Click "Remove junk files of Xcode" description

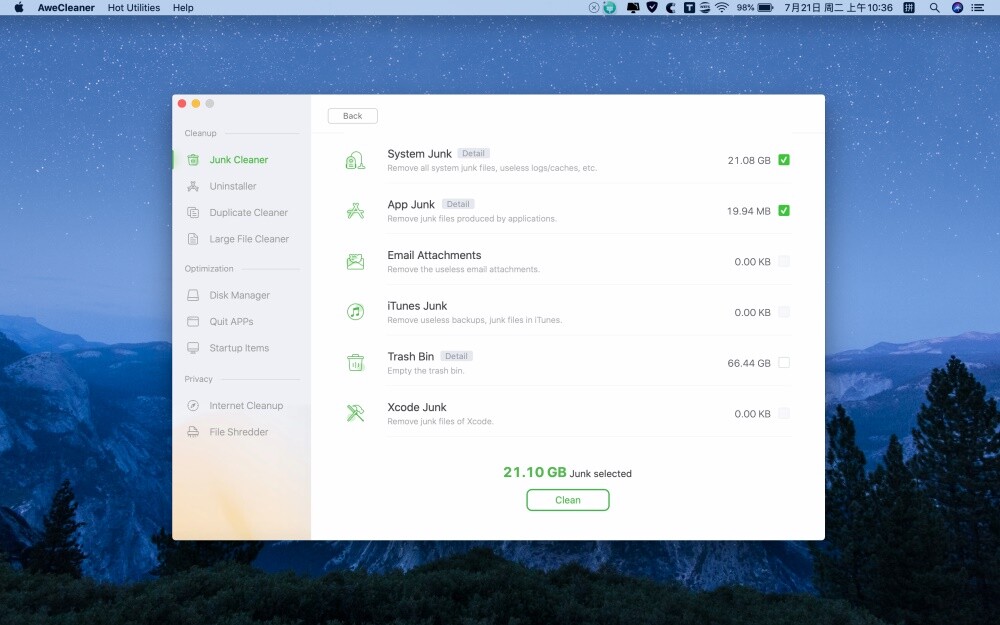pos(441,422)
